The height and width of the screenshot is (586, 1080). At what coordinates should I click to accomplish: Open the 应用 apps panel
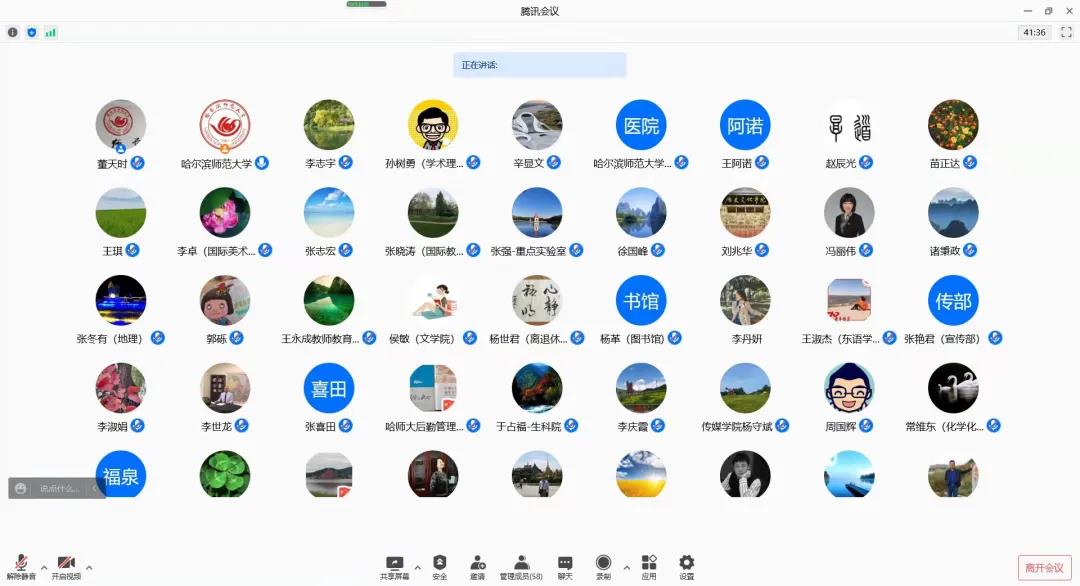pyautogui.click(x=649, y=566)
